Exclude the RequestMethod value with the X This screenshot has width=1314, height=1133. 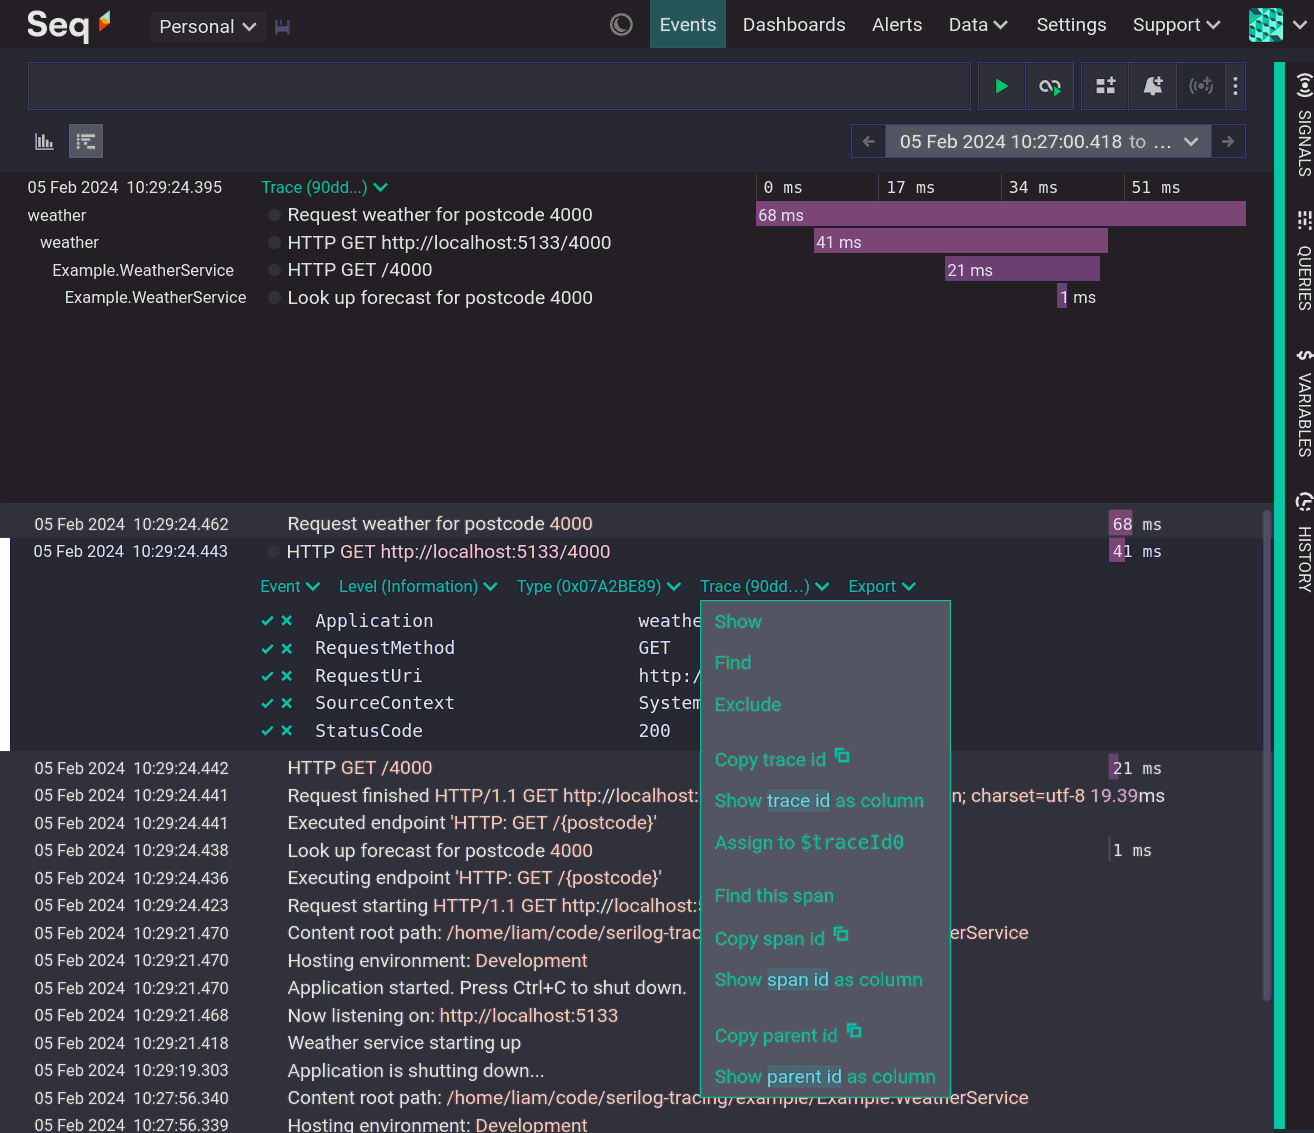[x=287, y=648]
